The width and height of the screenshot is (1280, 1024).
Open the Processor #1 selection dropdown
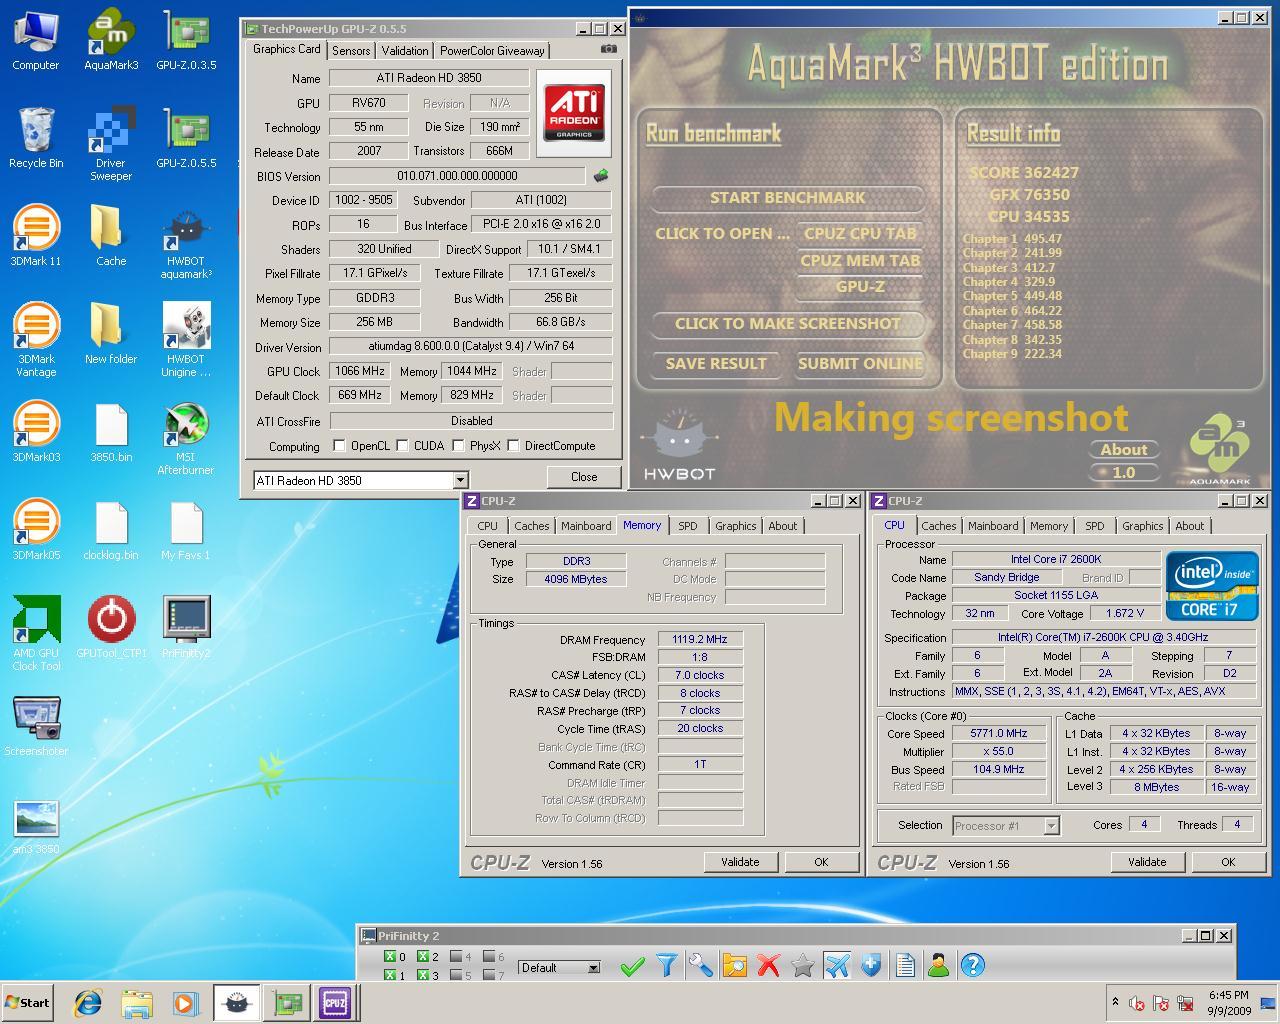click(1051, 826)
